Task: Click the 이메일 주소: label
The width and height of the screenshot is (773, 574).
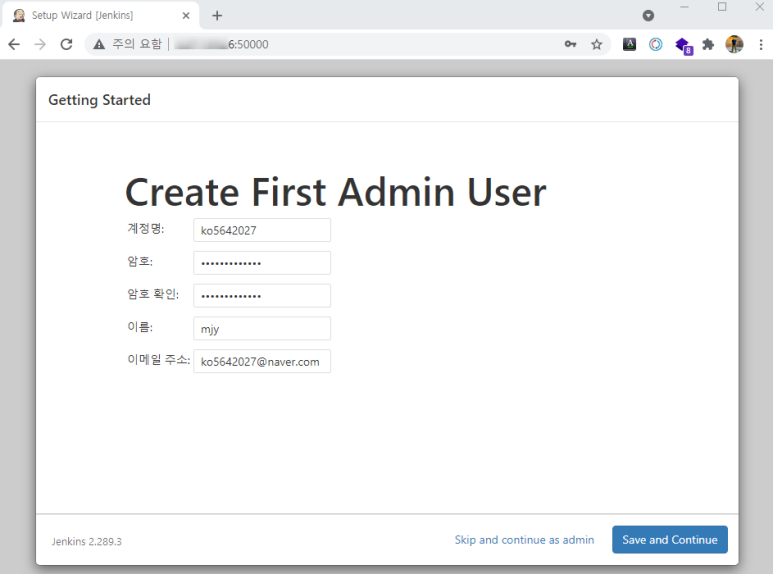Action: click(x=158, y=359)
